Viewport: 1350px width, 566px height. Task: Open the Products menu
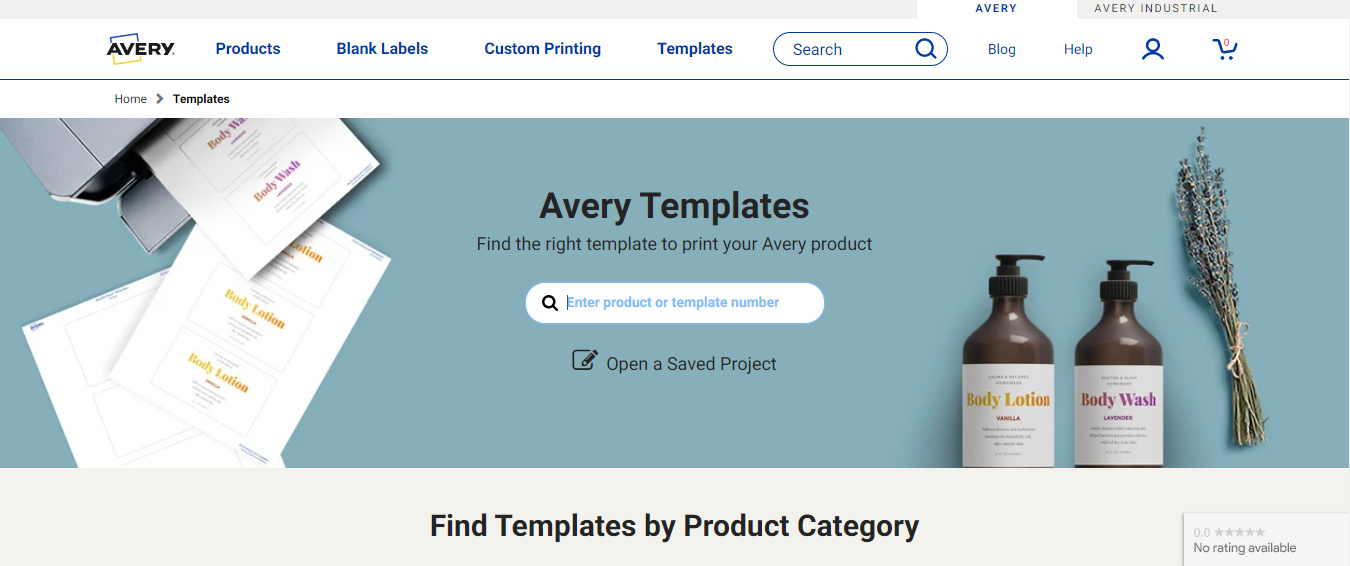248,49
